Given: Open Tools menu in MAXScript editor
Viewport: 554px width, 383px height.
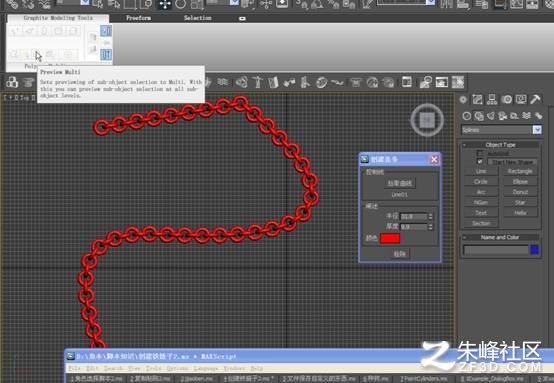Looking at the screenshot, I should tap(154, 369).
